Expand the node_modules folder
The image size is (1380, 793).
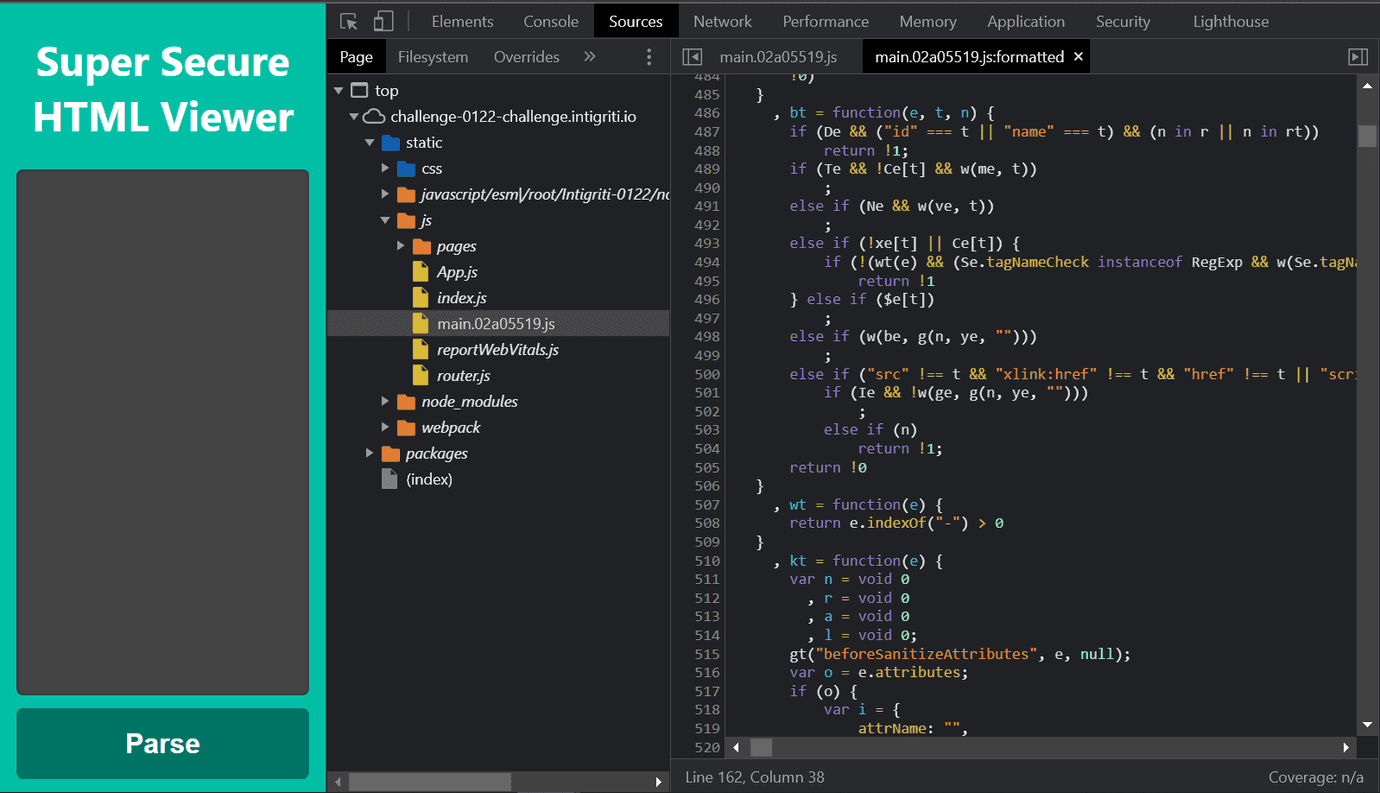(x=386, y=402)
